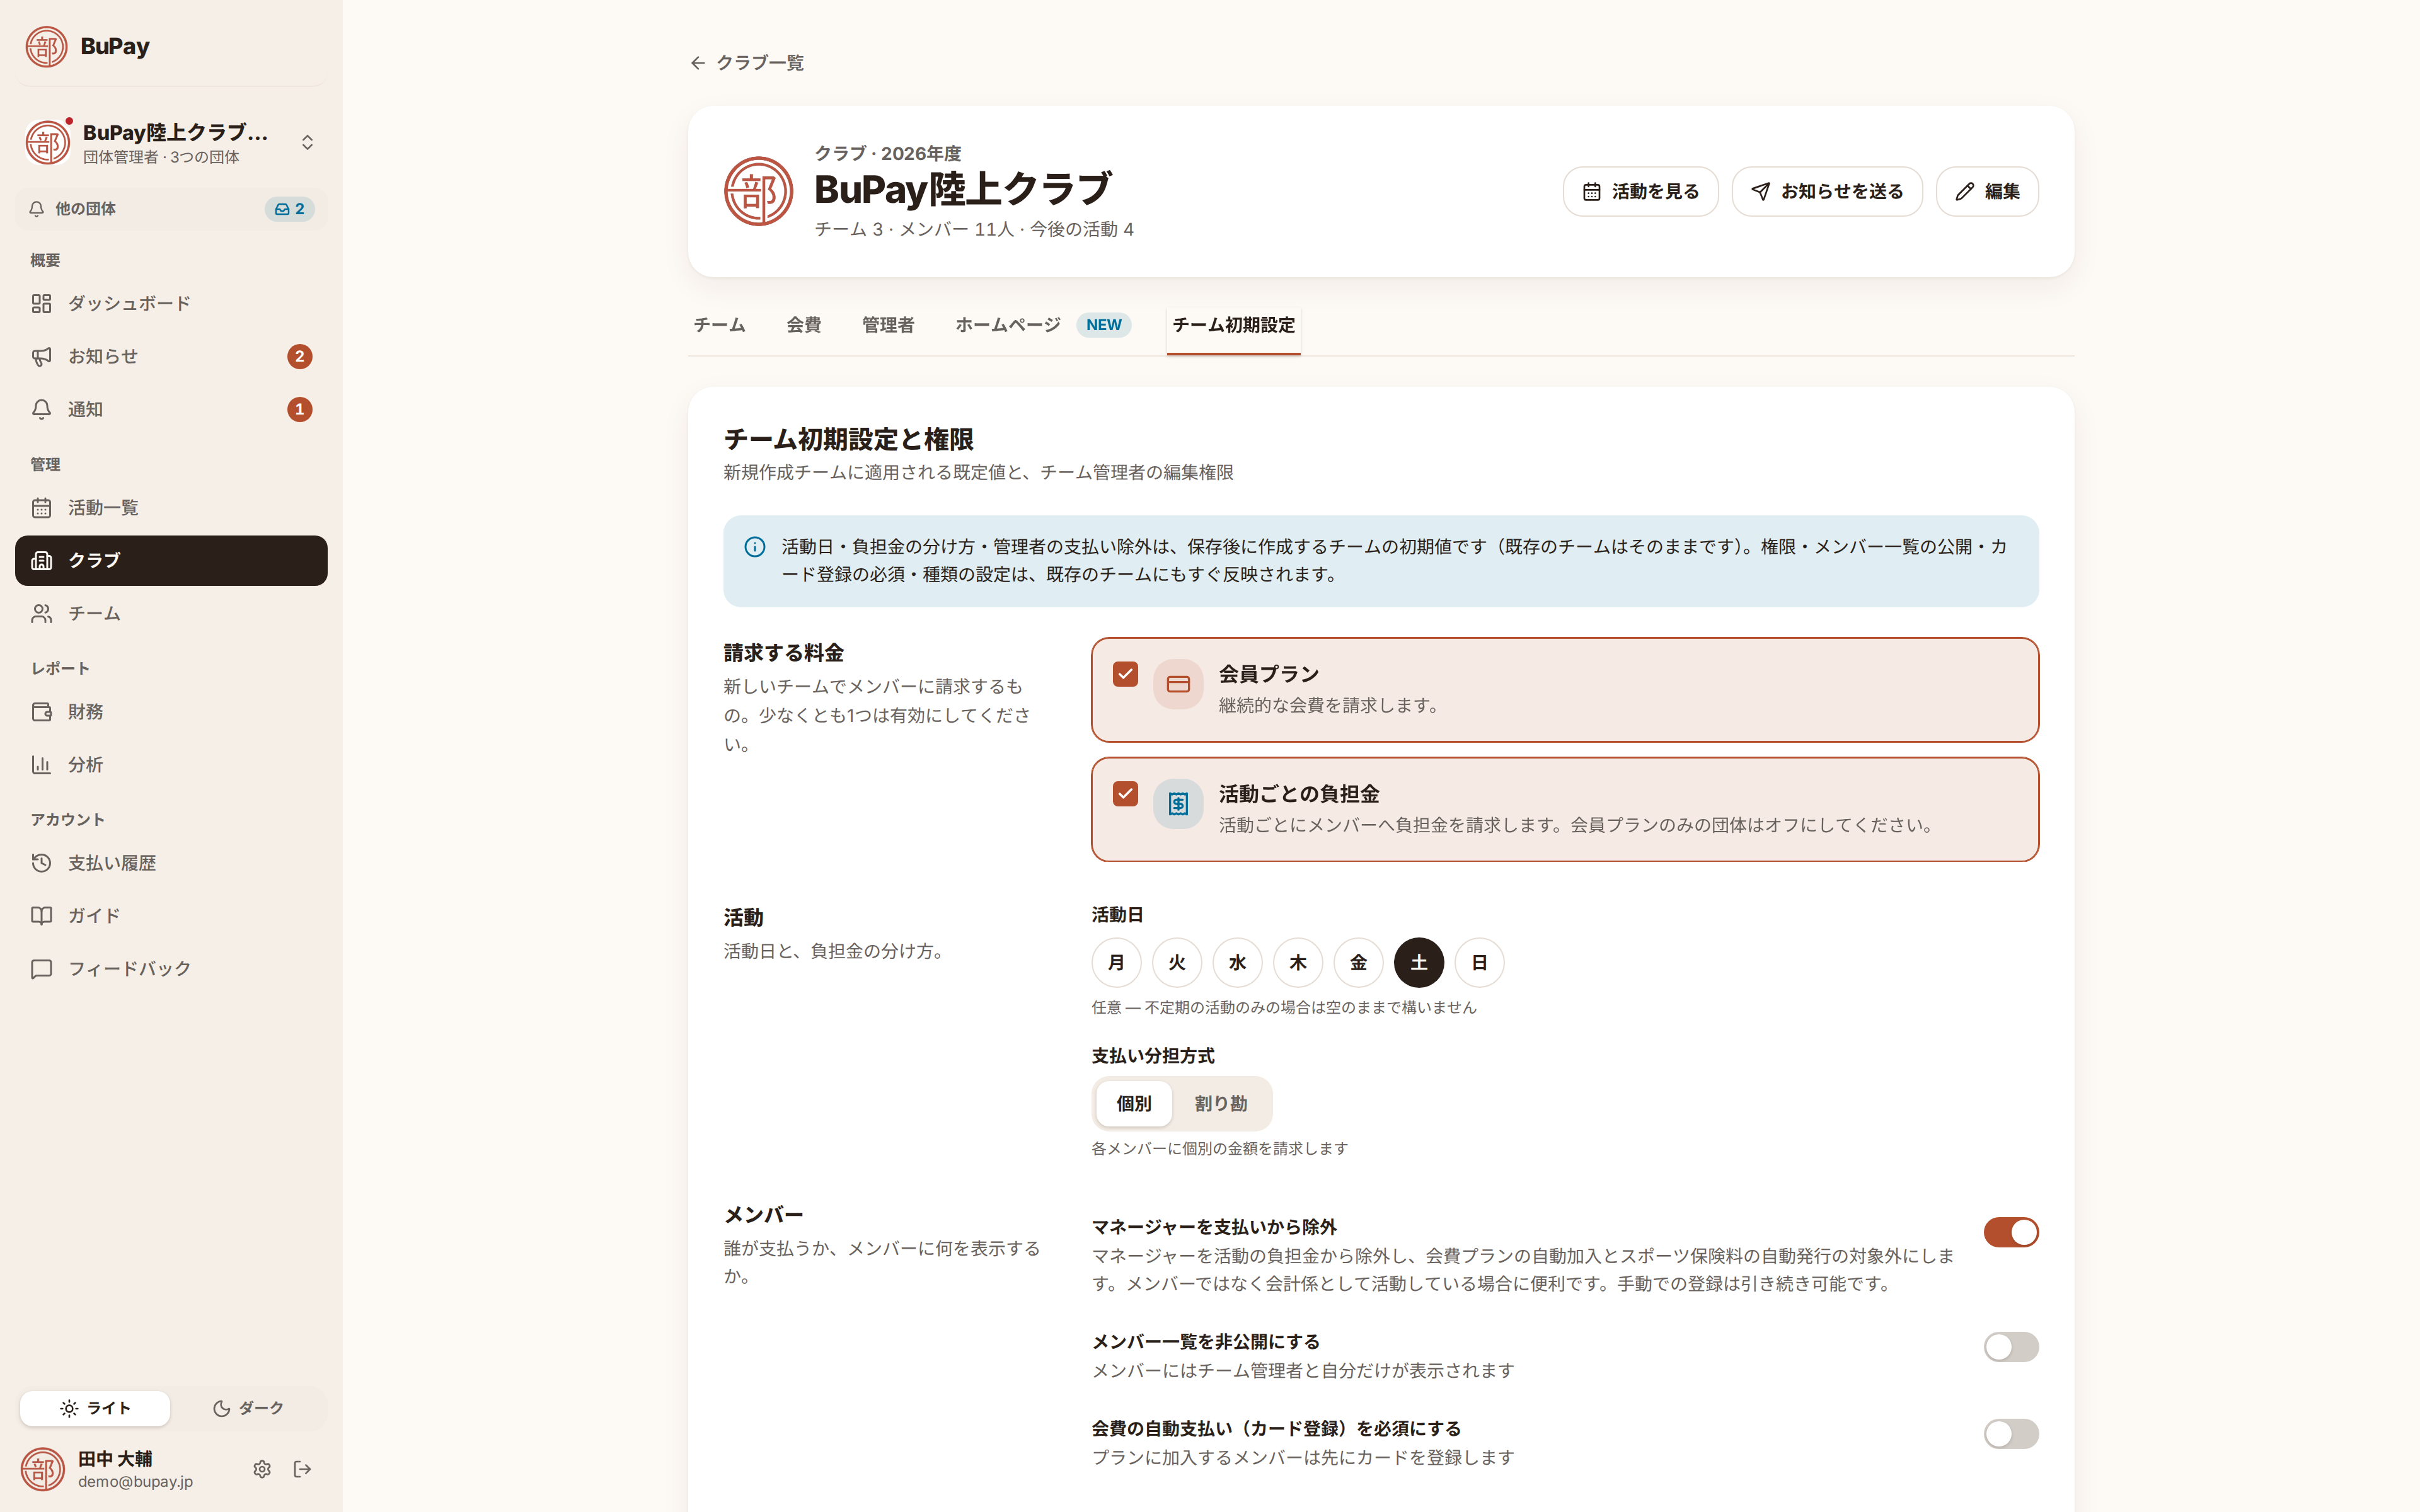Uncheck the 会員プラン checkbox
The image size is (2420, 1512).
point(1125,674)
